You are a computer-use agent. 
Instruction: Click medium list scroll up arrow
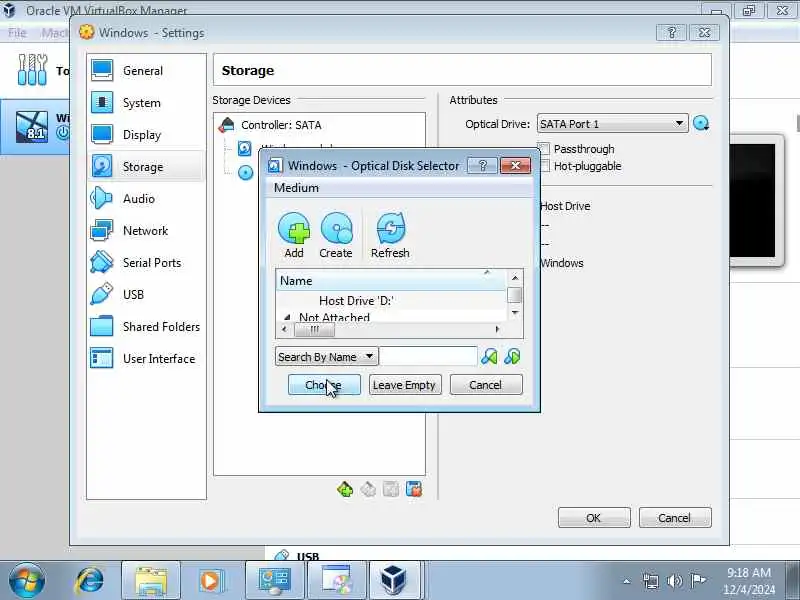tap(515, 278)
